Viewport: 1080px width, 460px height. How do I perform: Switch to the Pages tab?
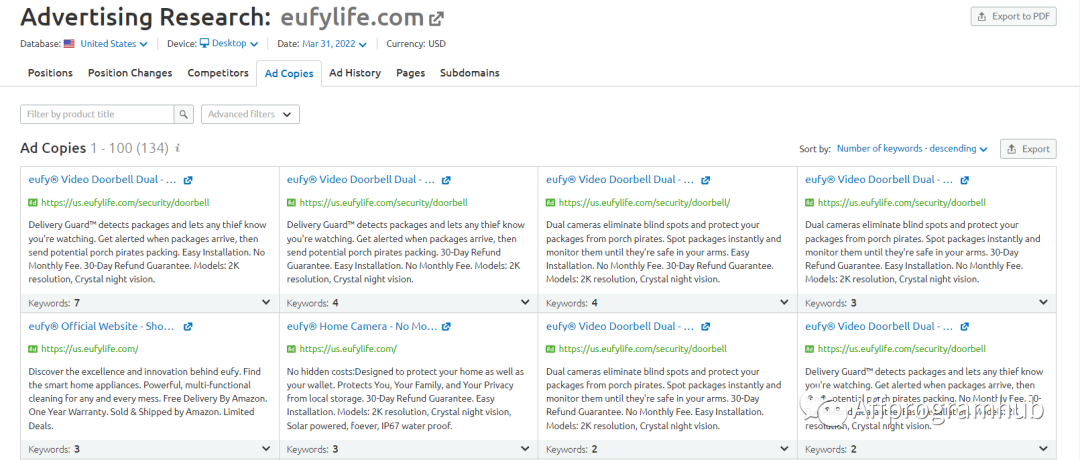click(x=411, y=73)
